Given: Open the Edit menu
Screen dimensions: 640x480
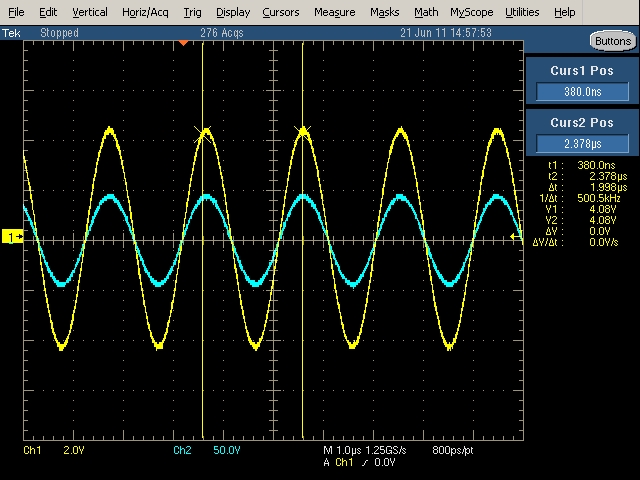Looking at the screenshot, I should click(48, 12).
